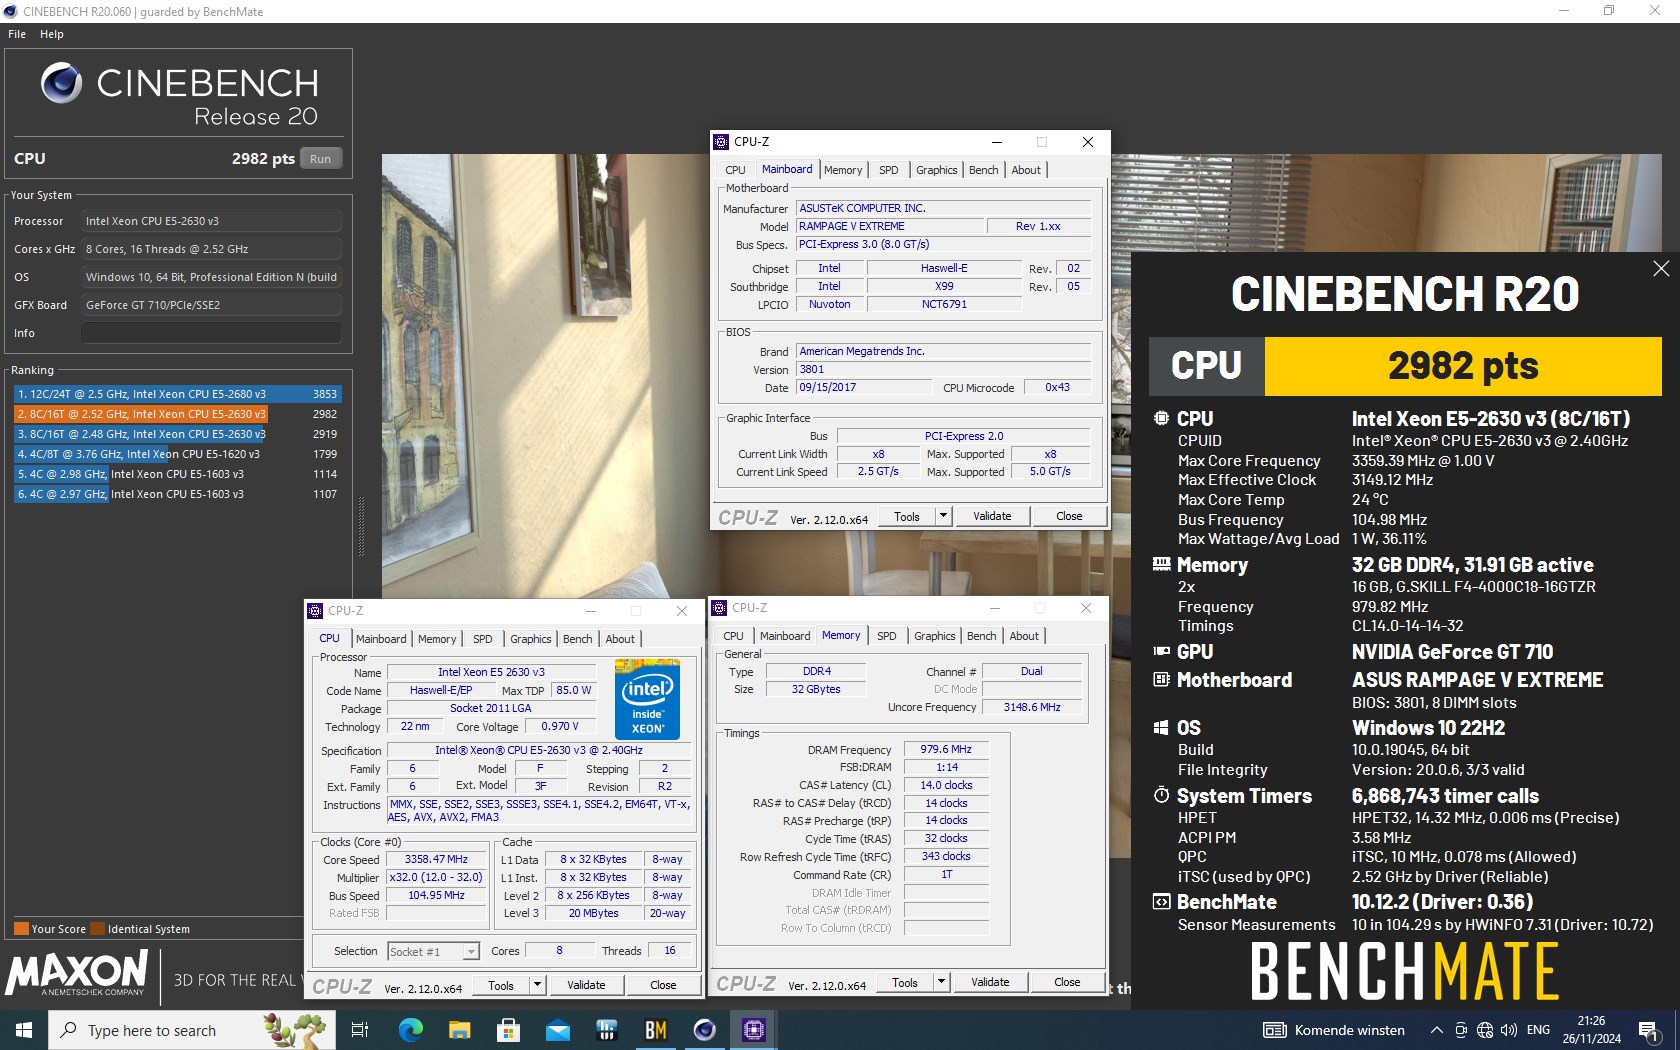Click volume speaker tray icon
1680x1050 pixels.
(x=1509, y=1030)
